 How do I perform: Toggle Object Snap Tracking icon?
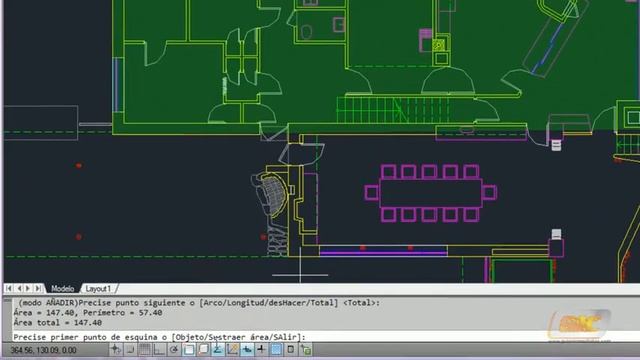click(x=218, y=350)
